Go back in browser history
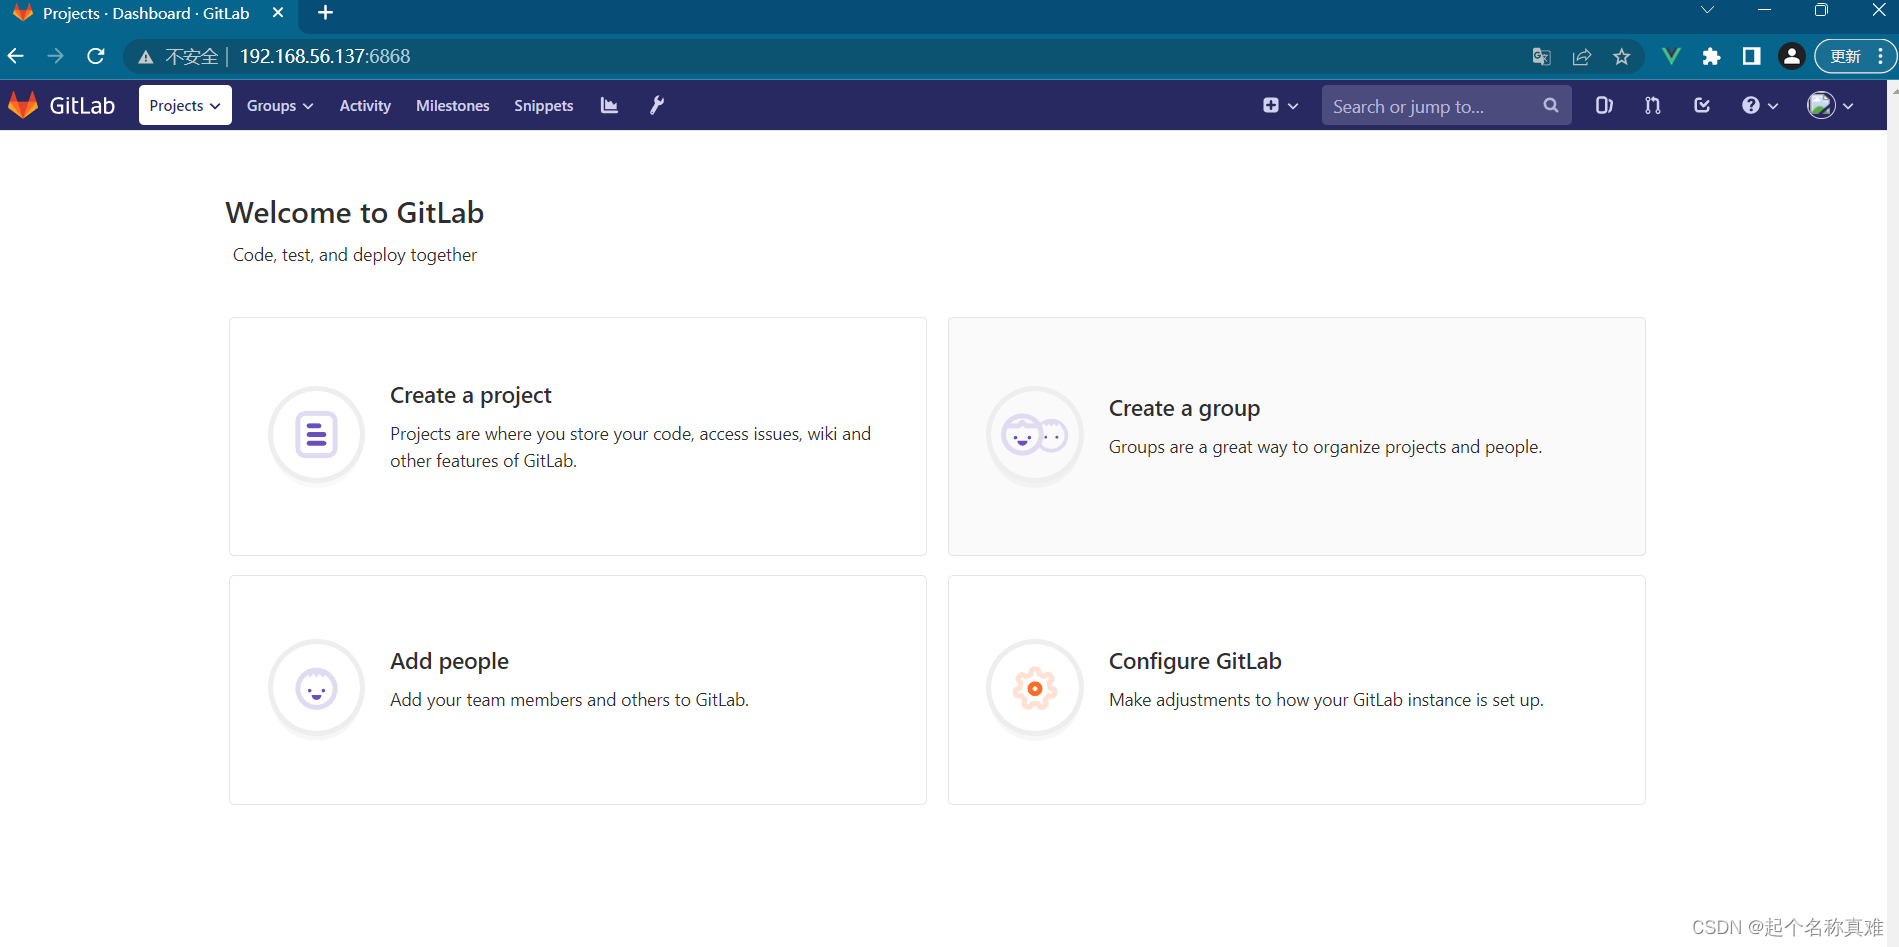This screenshot has width=1899, height=947. [16, 56]
